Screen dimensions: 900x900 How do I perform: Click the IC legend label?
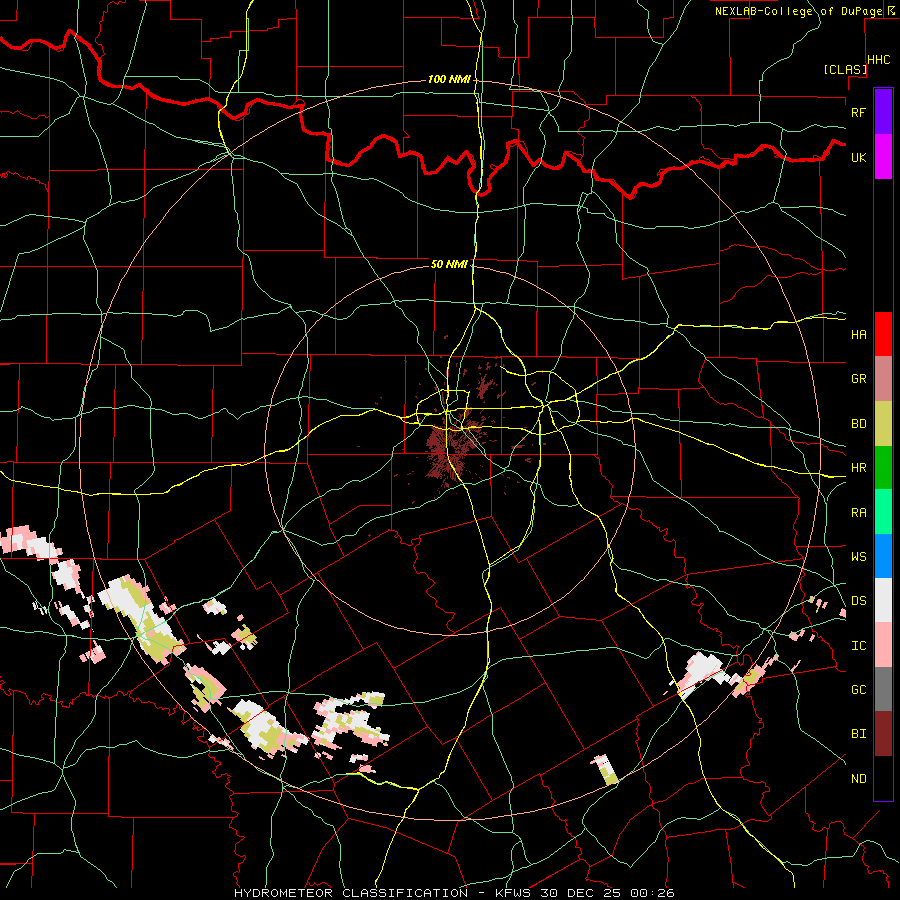859,646
